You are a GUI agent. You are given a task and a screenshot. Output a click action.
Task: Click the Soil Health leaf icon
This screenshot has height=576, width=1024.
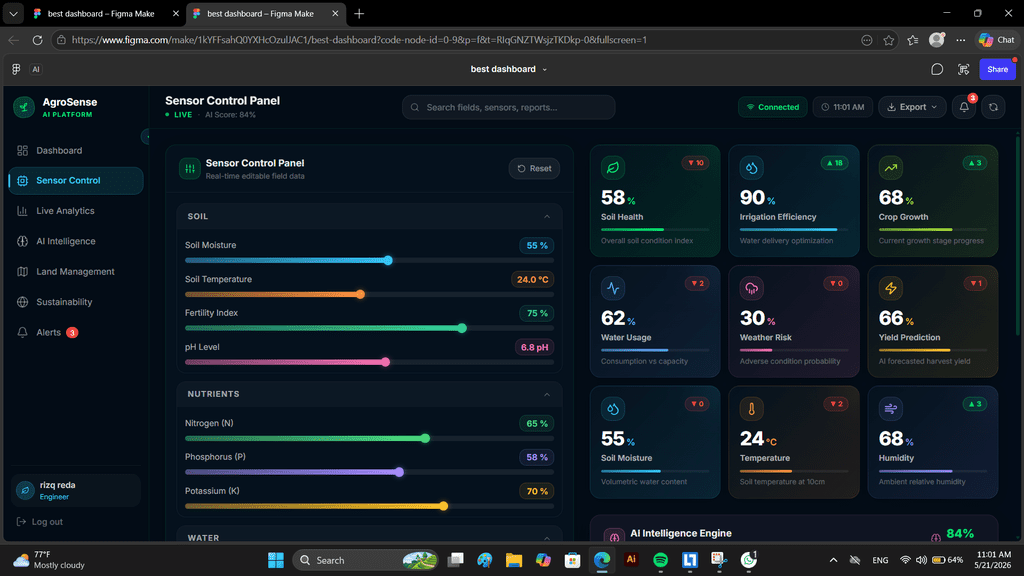(x=613, y=168)
